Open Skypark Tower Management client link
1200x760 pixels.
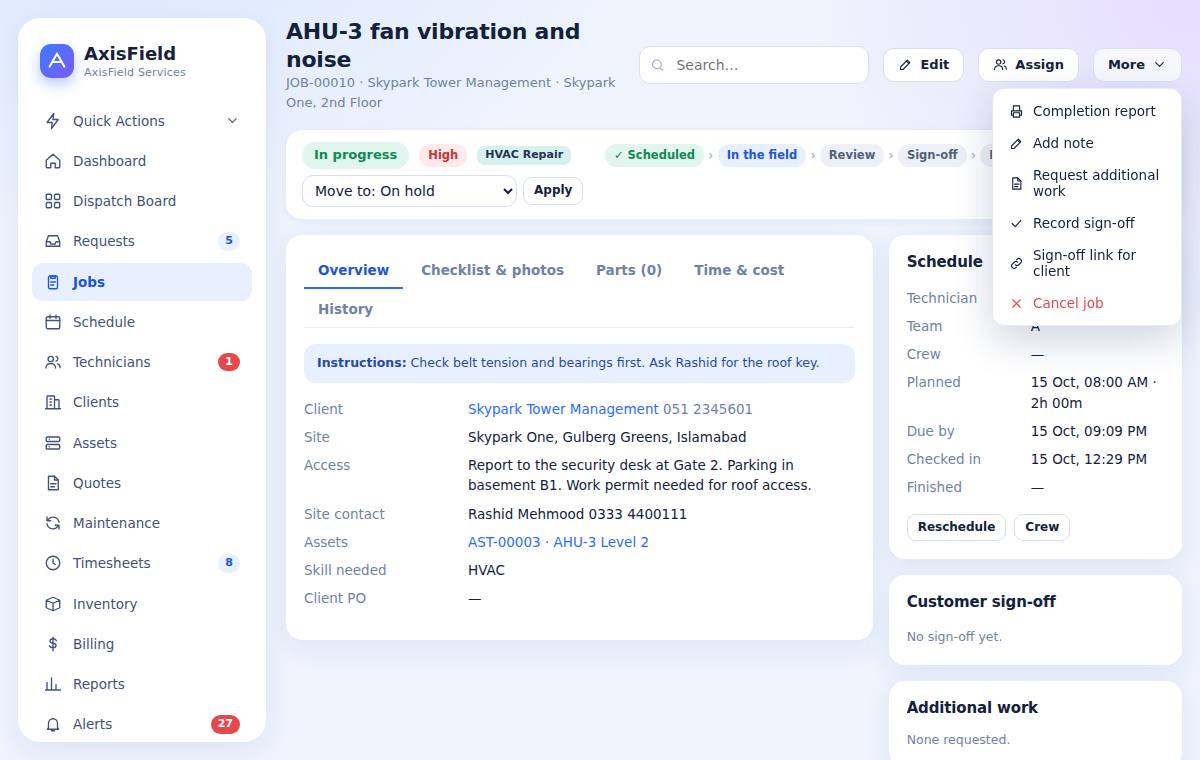pos(563,409)
